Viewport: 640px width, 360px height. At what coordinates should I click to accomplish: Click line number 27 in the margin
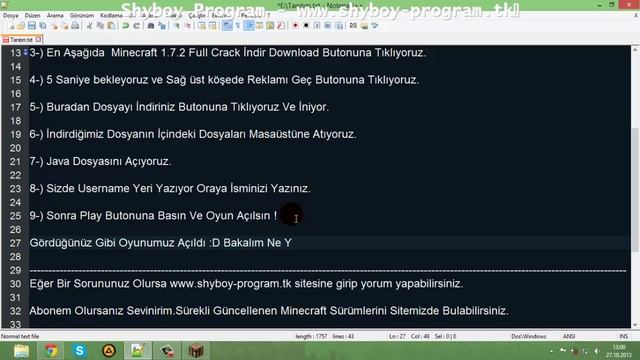coord(15,243)
